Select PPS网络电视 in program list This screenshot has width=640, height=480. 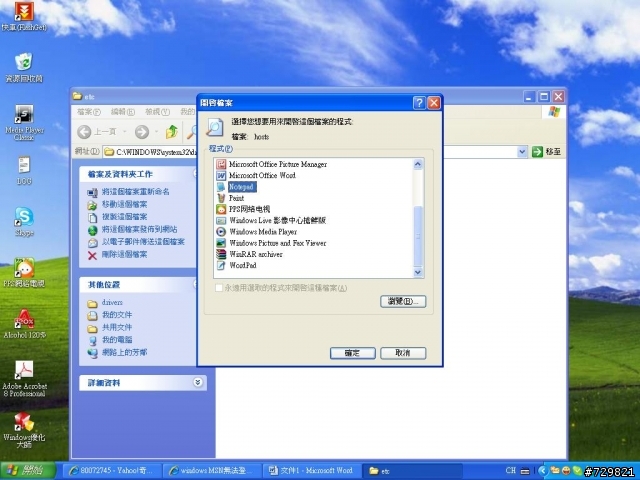coord(243,209)
